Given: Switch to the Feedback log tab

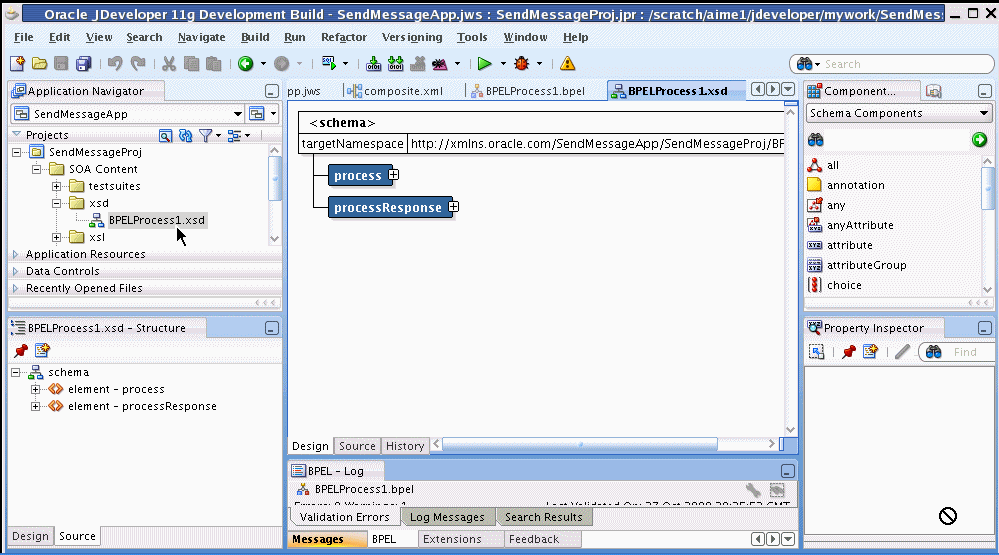Looking at the screenshot, I should (534, 539).
